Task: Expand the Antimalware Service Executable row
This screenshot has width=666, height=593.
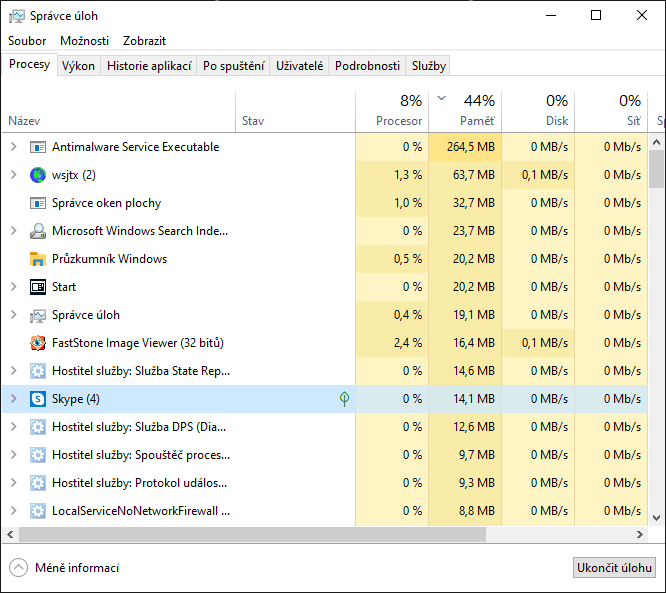Action: pyautogui.click(x=13, y=147)
